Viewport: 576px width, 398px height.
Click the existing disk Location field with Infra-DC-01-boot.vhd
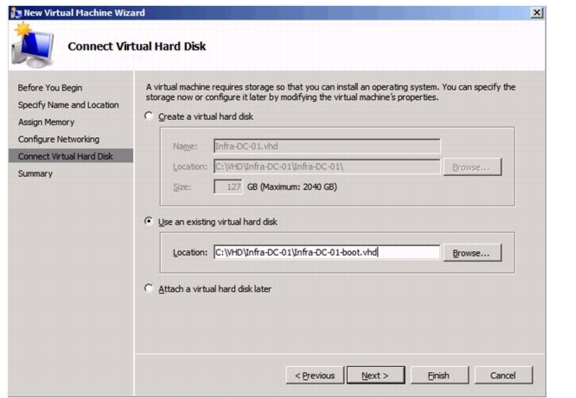tap(327, 252)
